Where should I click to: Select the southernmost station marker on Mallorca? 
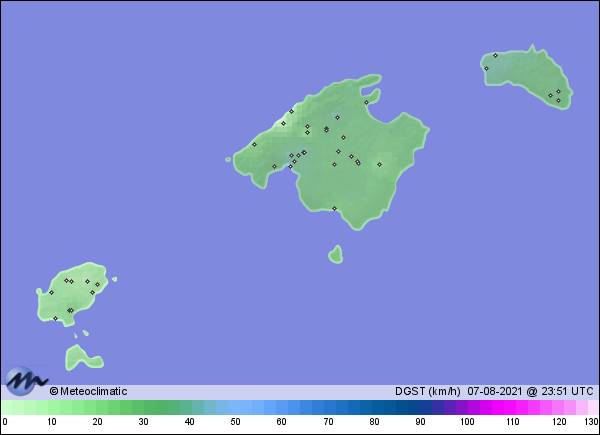coord(334,209)
